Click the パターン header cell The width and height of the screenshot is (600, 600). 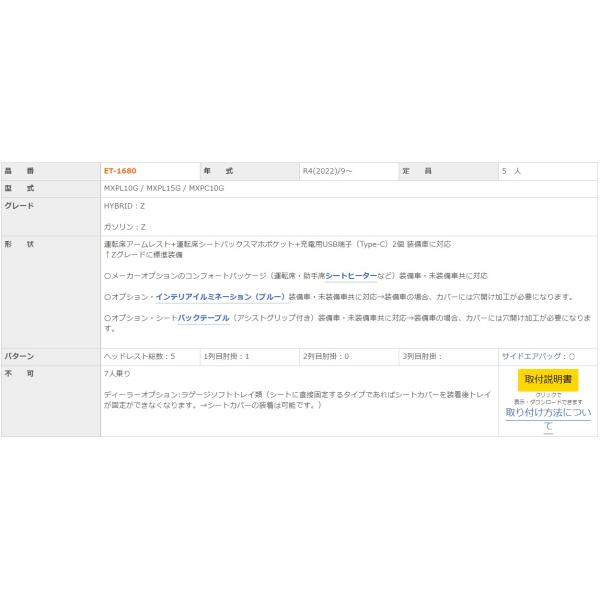pos(51,357)
